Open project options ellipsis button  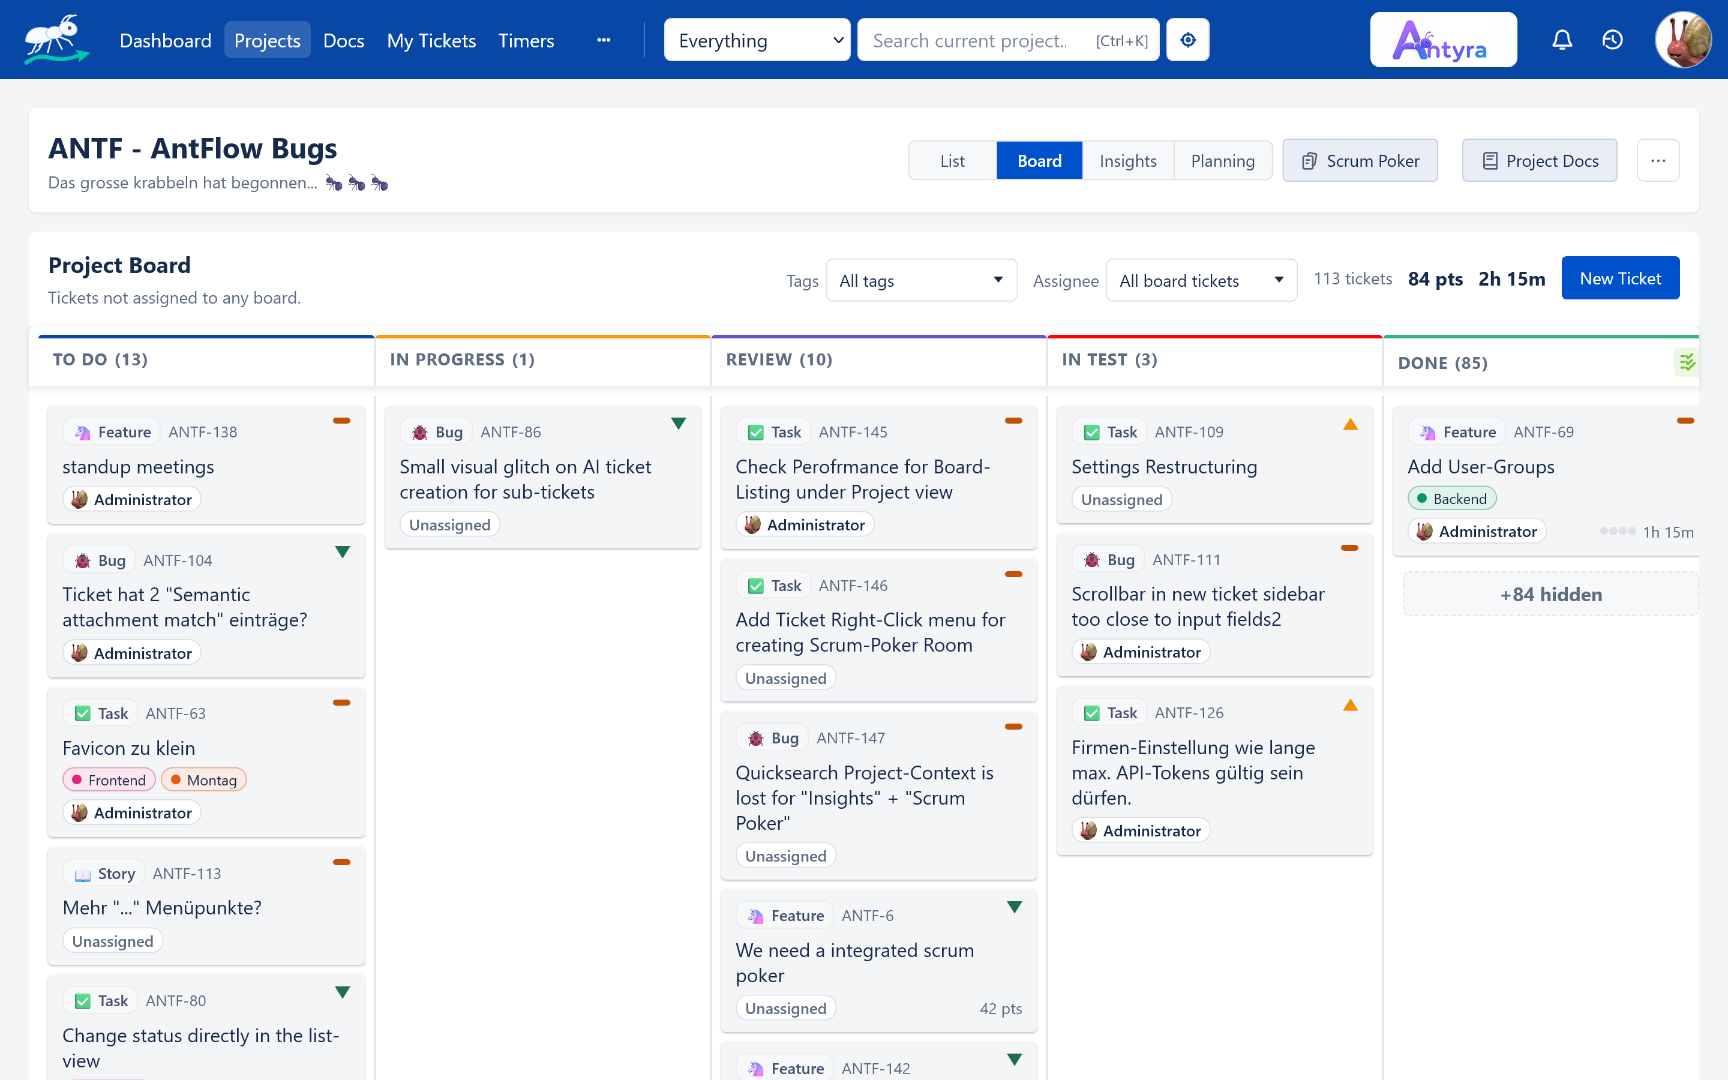(1658, 161)
